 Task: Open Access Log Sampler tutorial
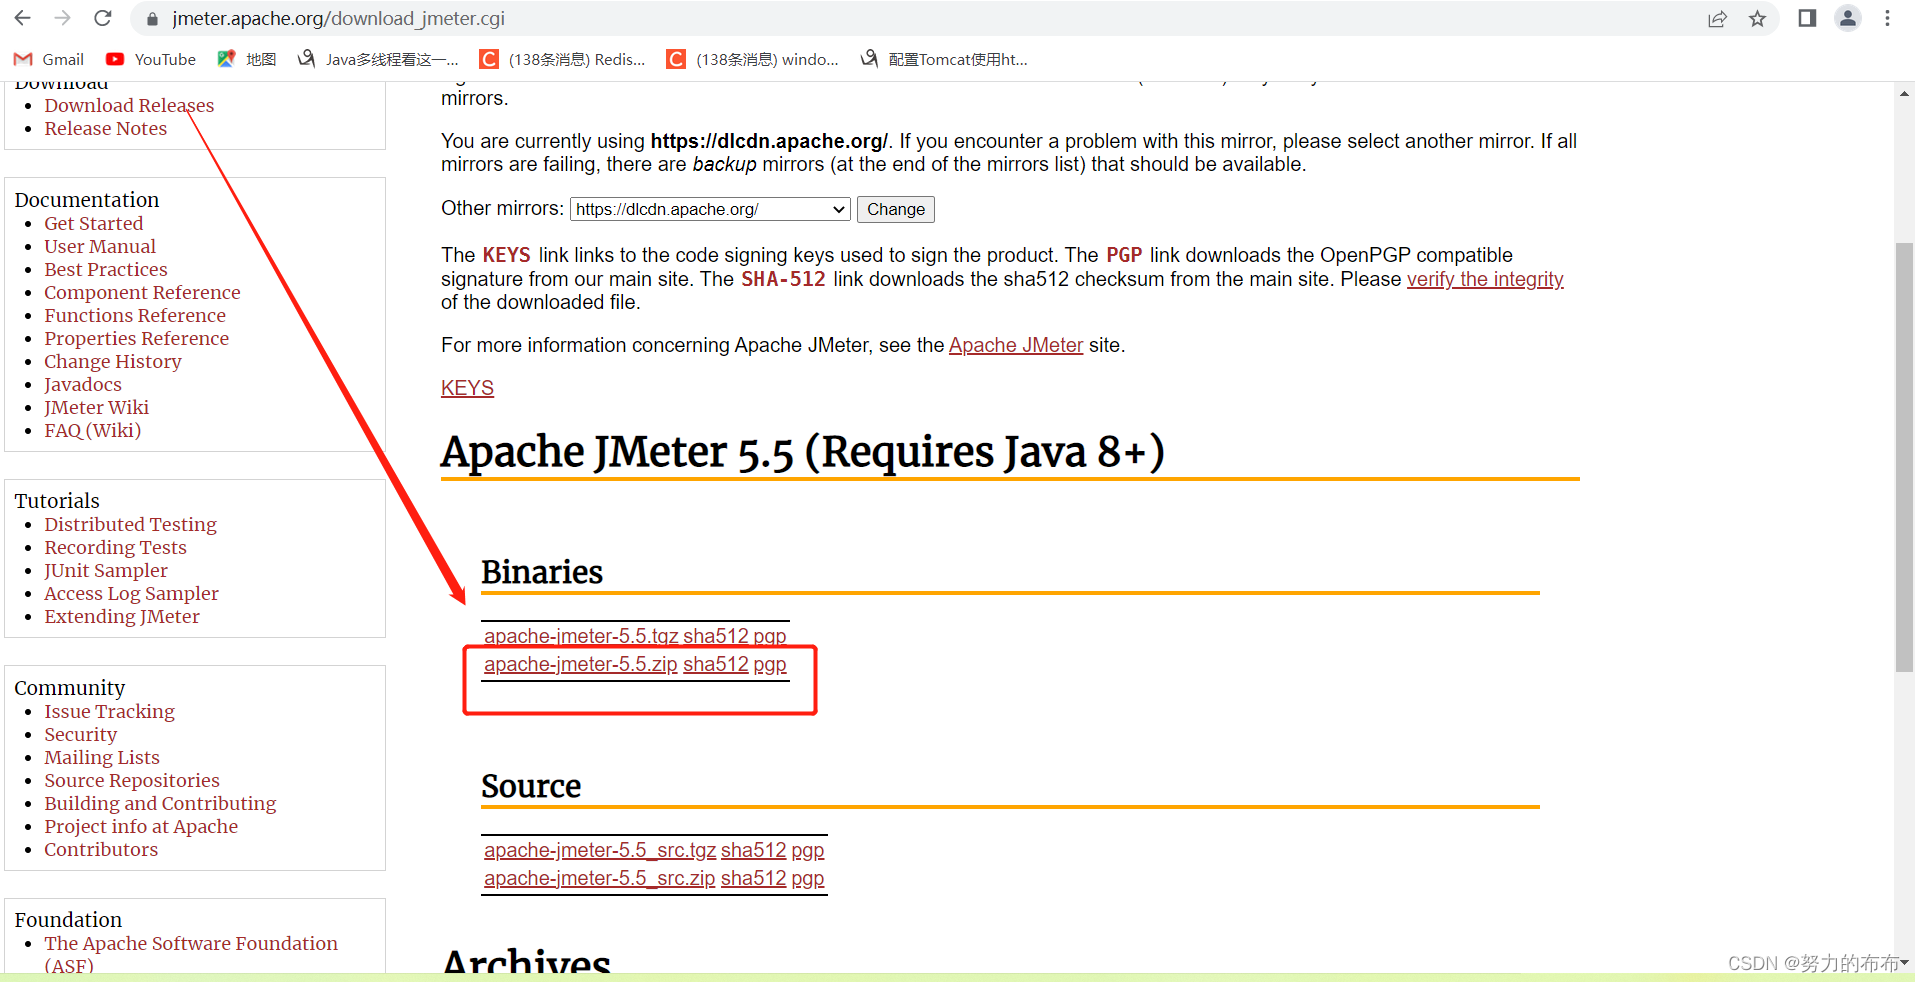(x=131, y=593)
